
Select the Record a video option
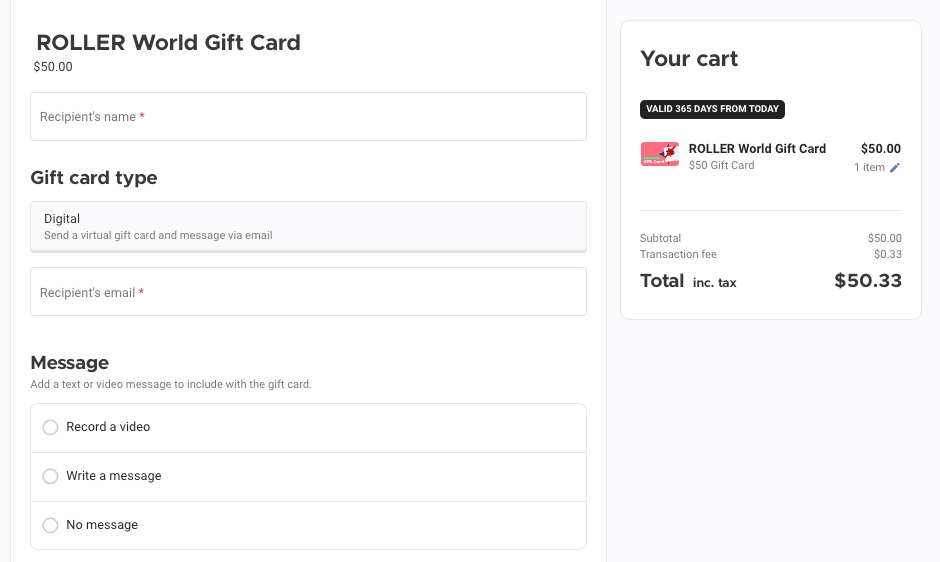click(51, 427)
